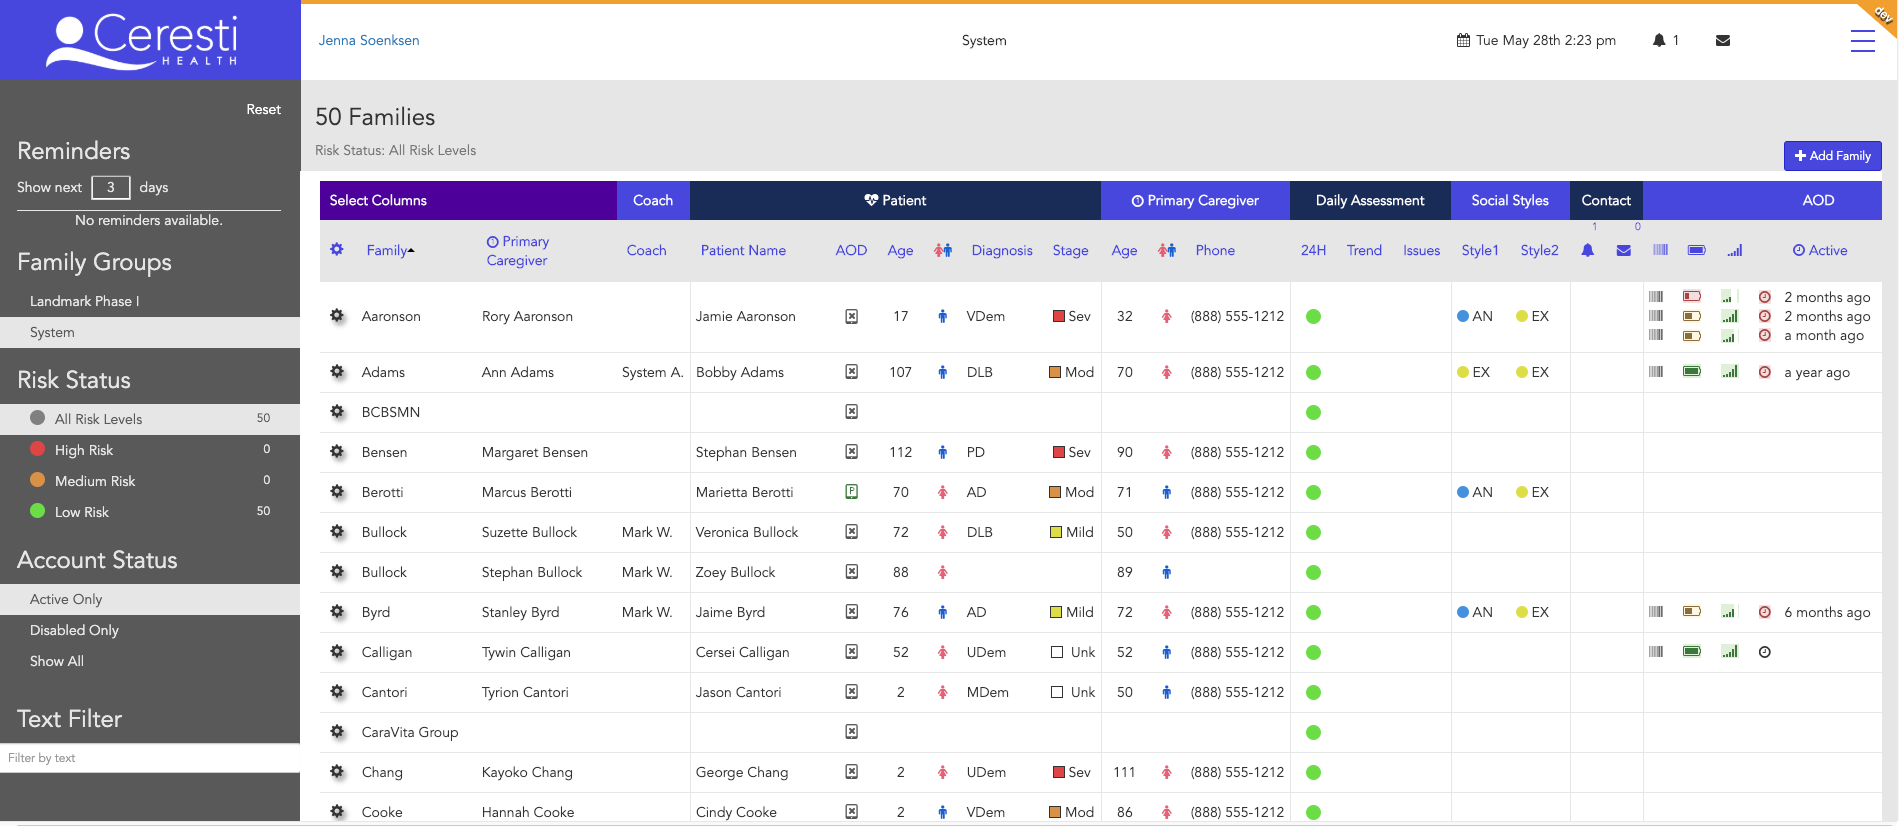Open settings gear for BCBSMN row
Screen dimensions: 1899x826
(337, 412)
